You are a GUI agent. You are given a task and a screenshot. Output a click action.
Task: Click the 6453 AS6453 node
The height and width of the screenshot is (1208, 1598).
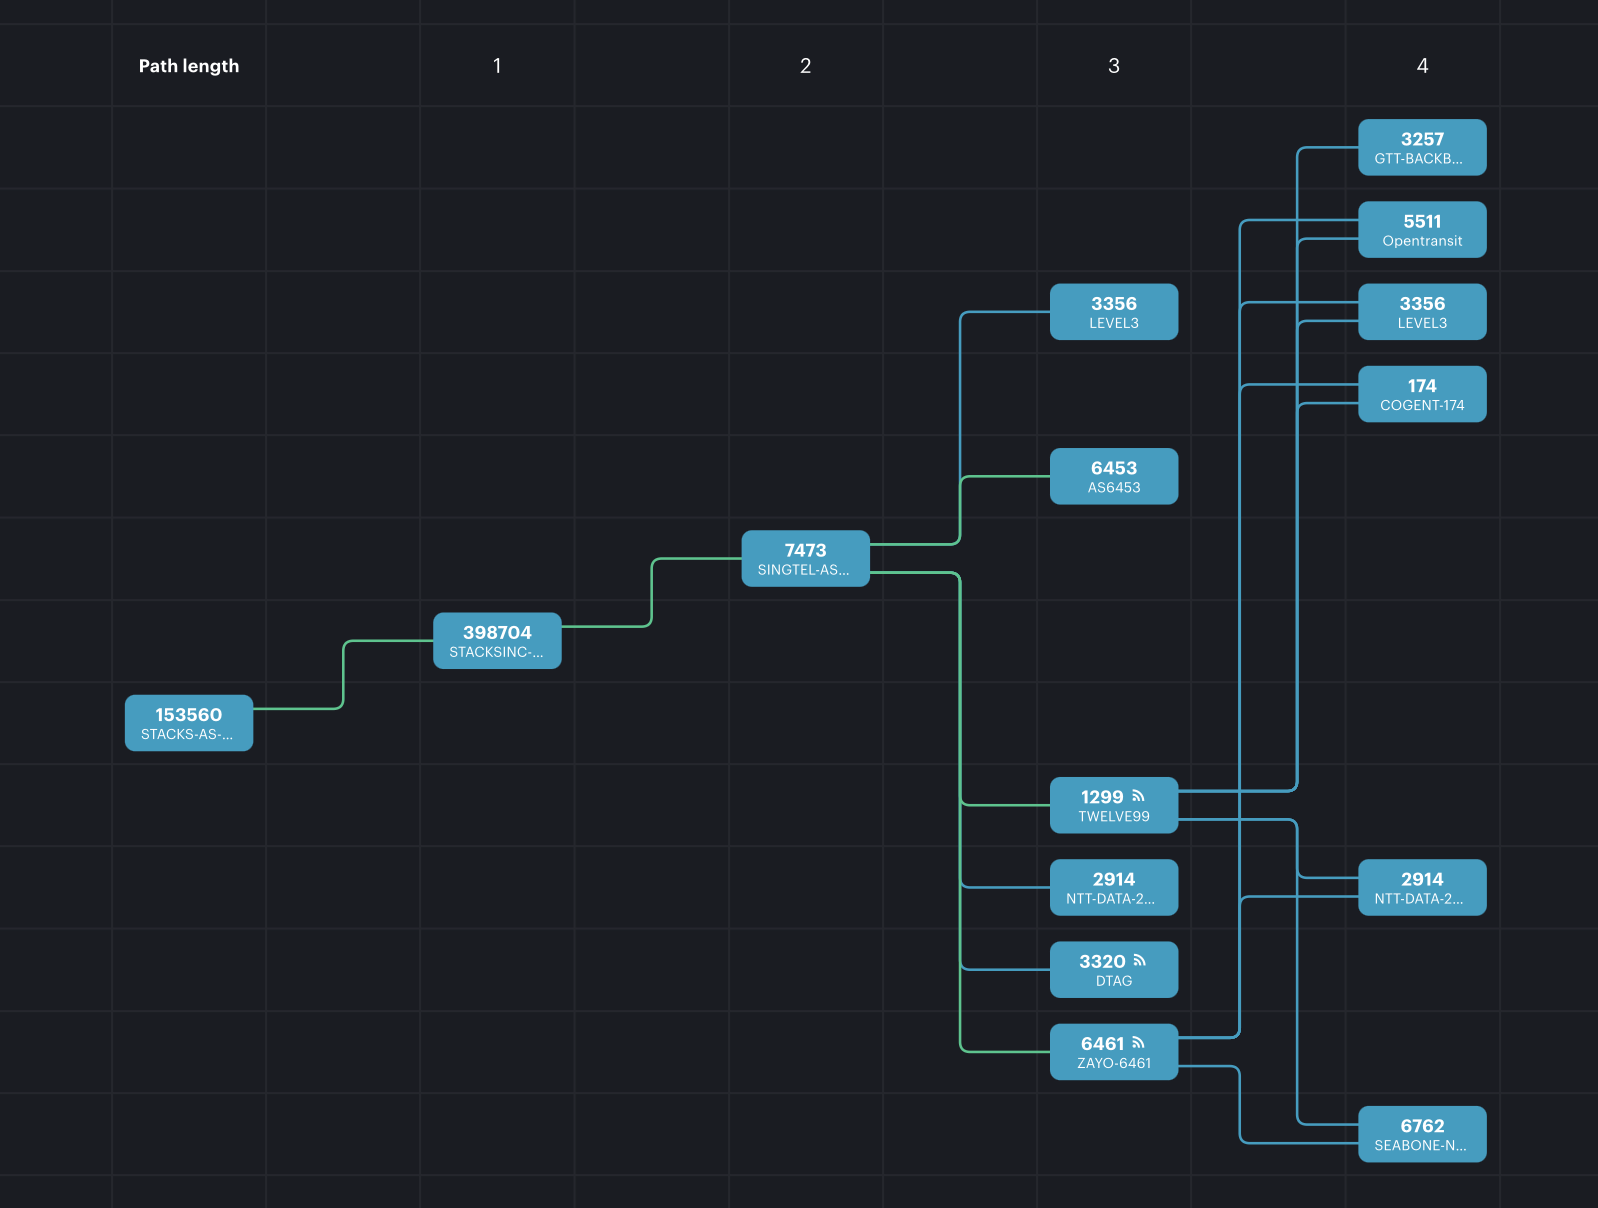coord(1113,477)
